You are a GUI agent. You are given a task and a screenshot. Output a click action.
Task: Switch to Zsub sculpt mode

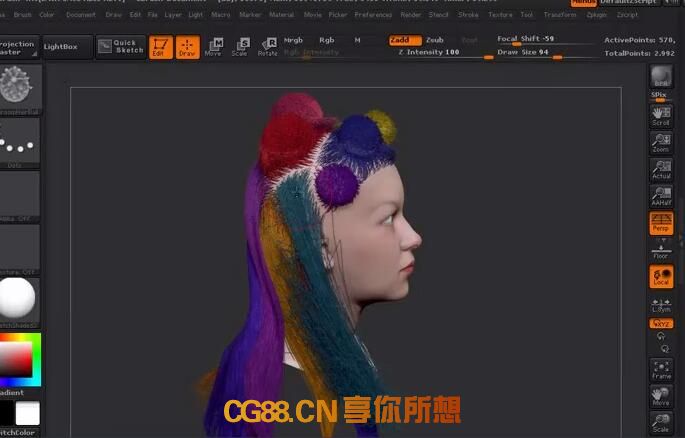[435, 40]
